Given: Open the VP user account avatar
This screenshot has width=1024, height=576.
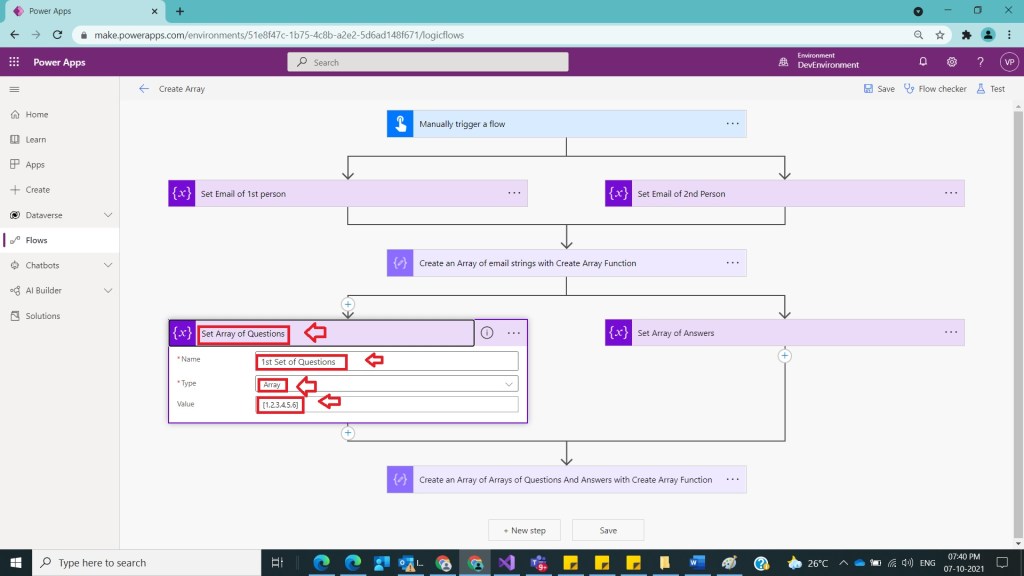Looking at the screenshot, I should [1009, 61].
